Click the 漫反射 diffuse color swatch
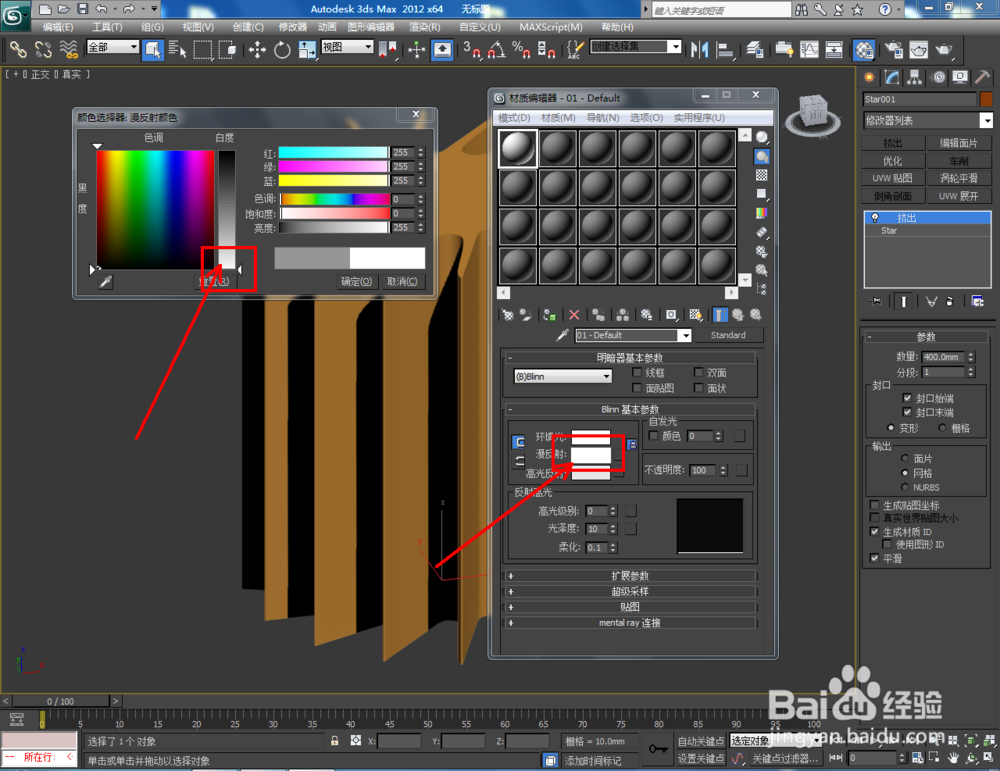This screenshot has width=1000, height=771. [591, 454]
